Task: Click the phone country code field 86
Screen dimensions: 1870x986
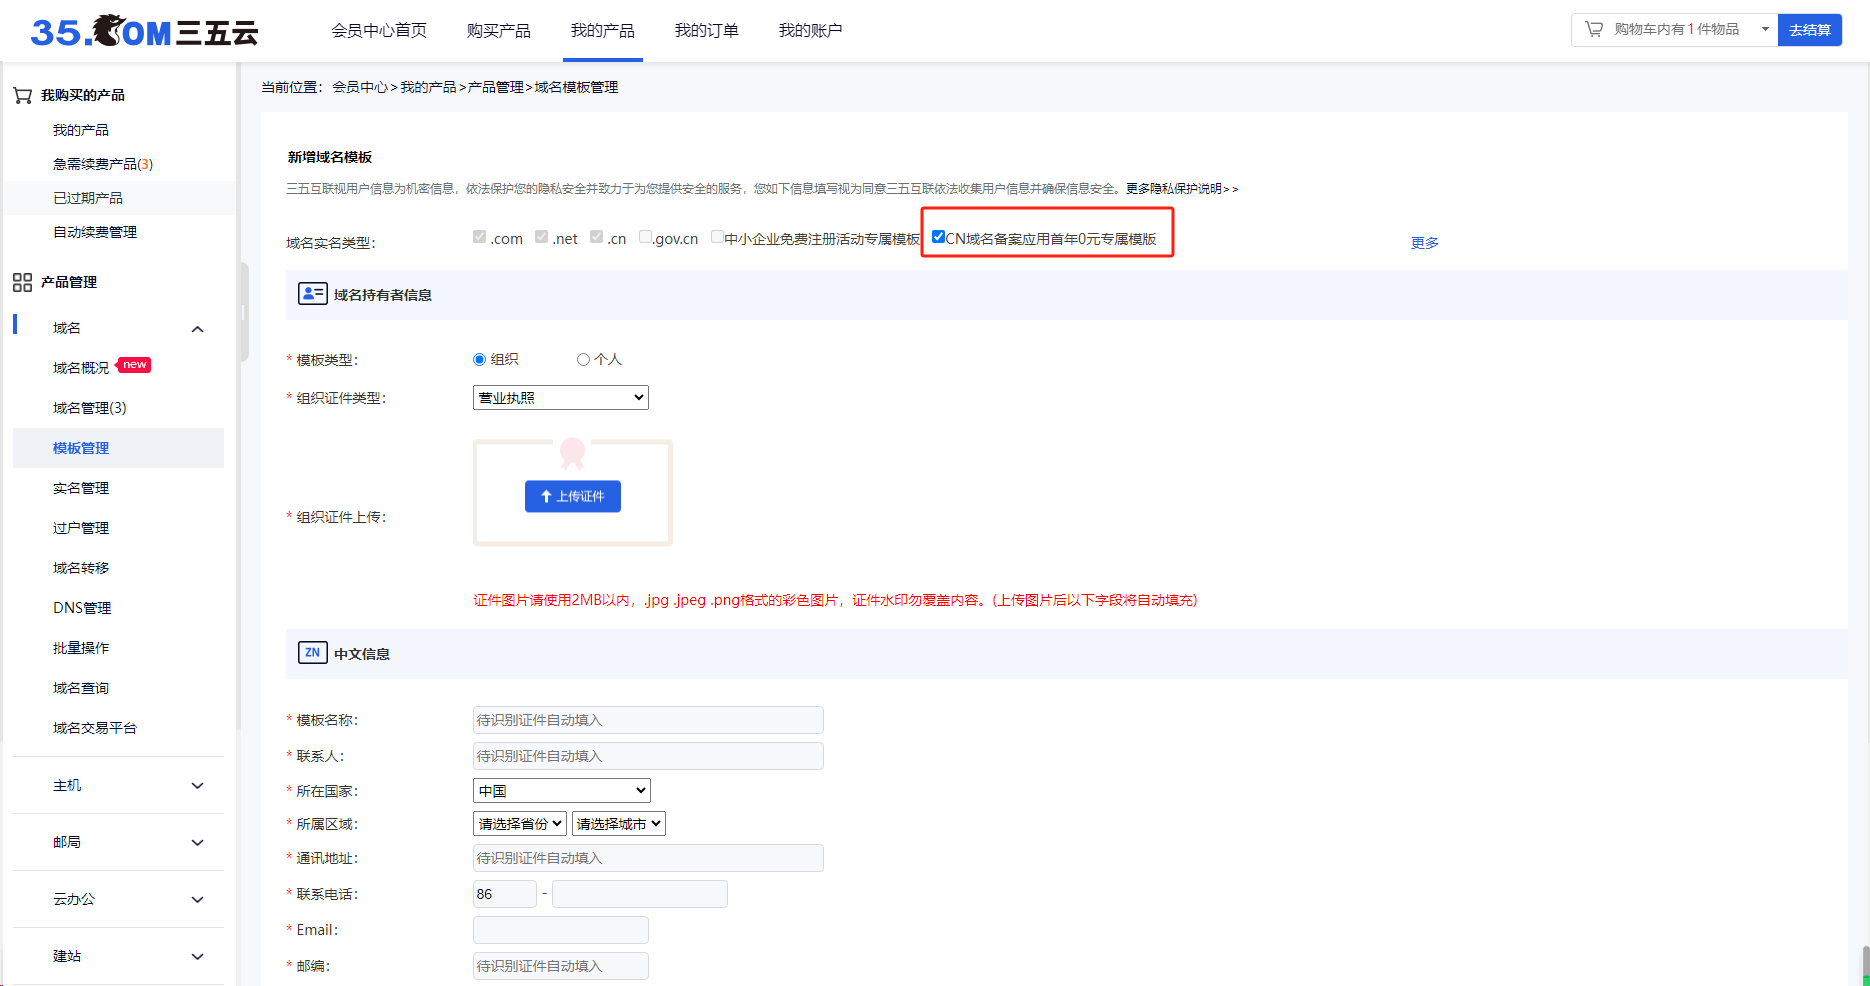Action: point(505,894)
